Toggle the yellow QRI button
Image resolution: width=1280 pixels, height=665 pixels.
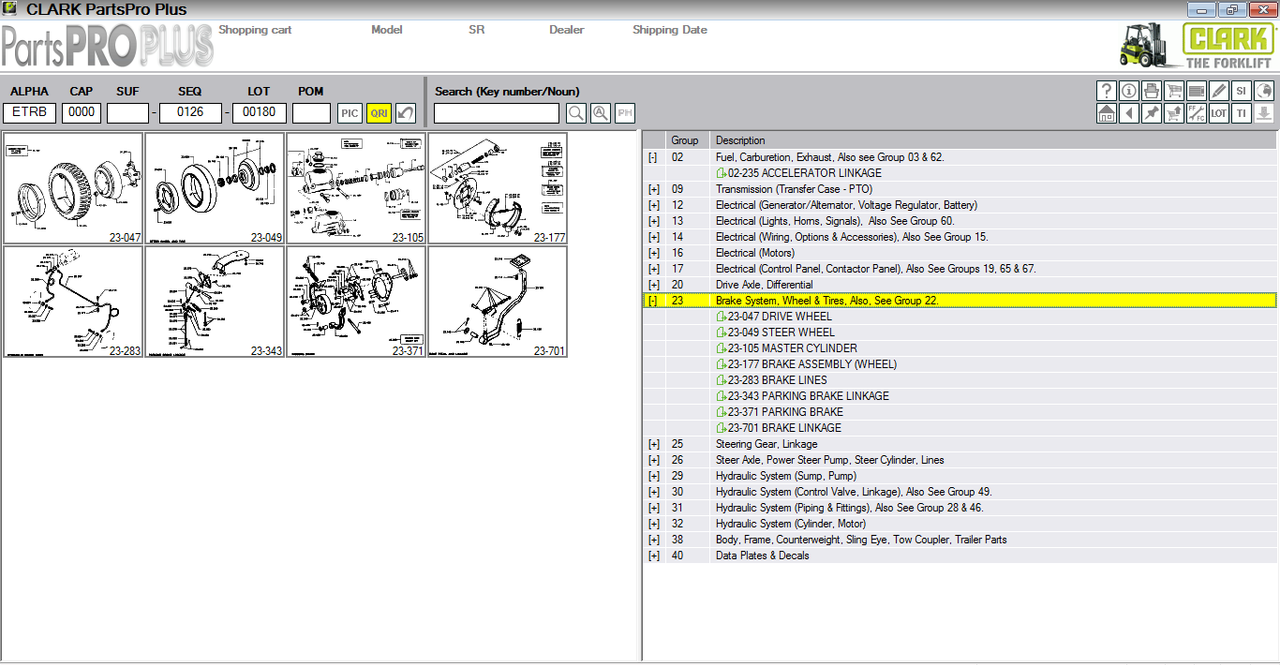[379, 113]
